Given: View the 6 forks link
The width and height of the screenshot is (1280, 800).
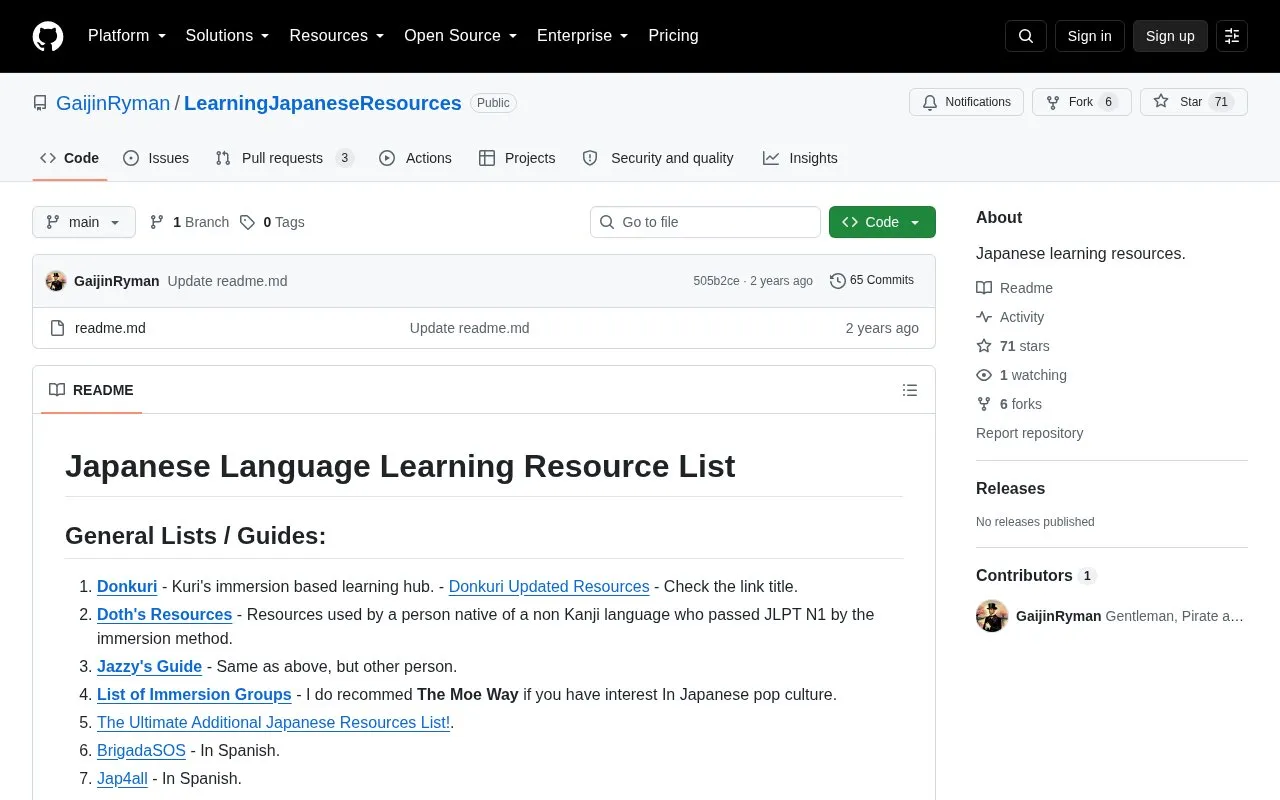Looking at the screenshot, I should 1009,404.
